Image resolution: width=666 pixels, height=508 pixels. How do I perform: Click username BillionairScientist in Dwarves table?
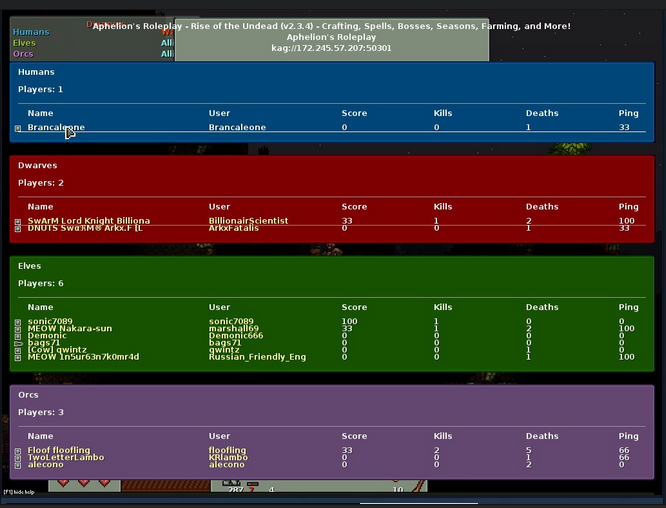pos(248,220)
